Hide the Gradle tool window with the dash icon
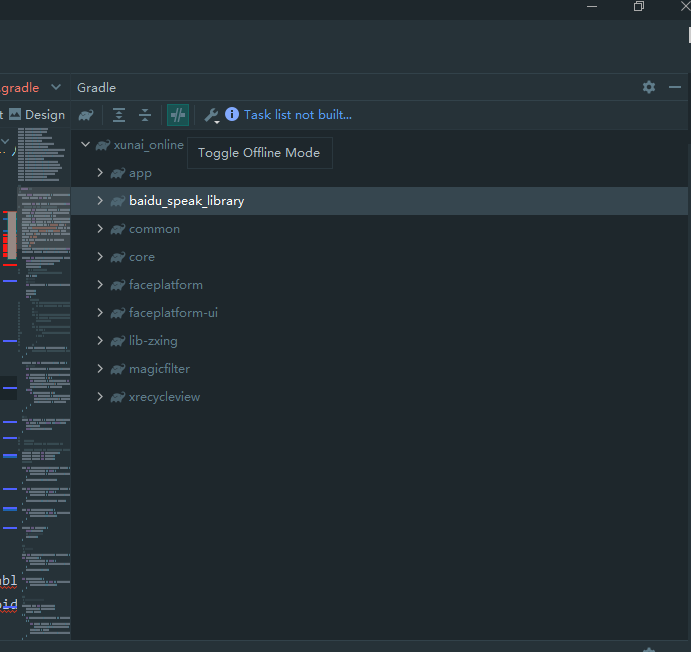The image size is (691, 652). 675,87
